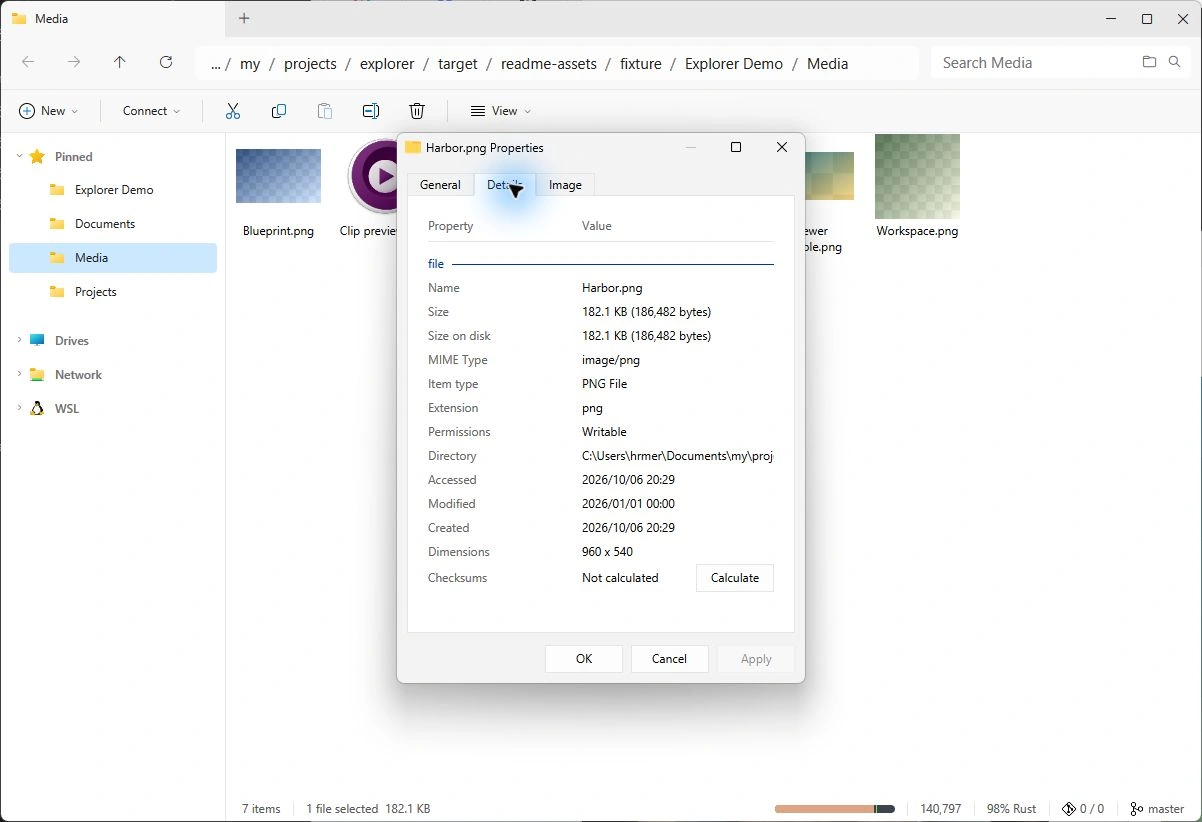Image resolution: width=1202 pixels, height=822 pixels.
Task: Click the '960 x 540' dimensions value
Action: tap(607, 552)
